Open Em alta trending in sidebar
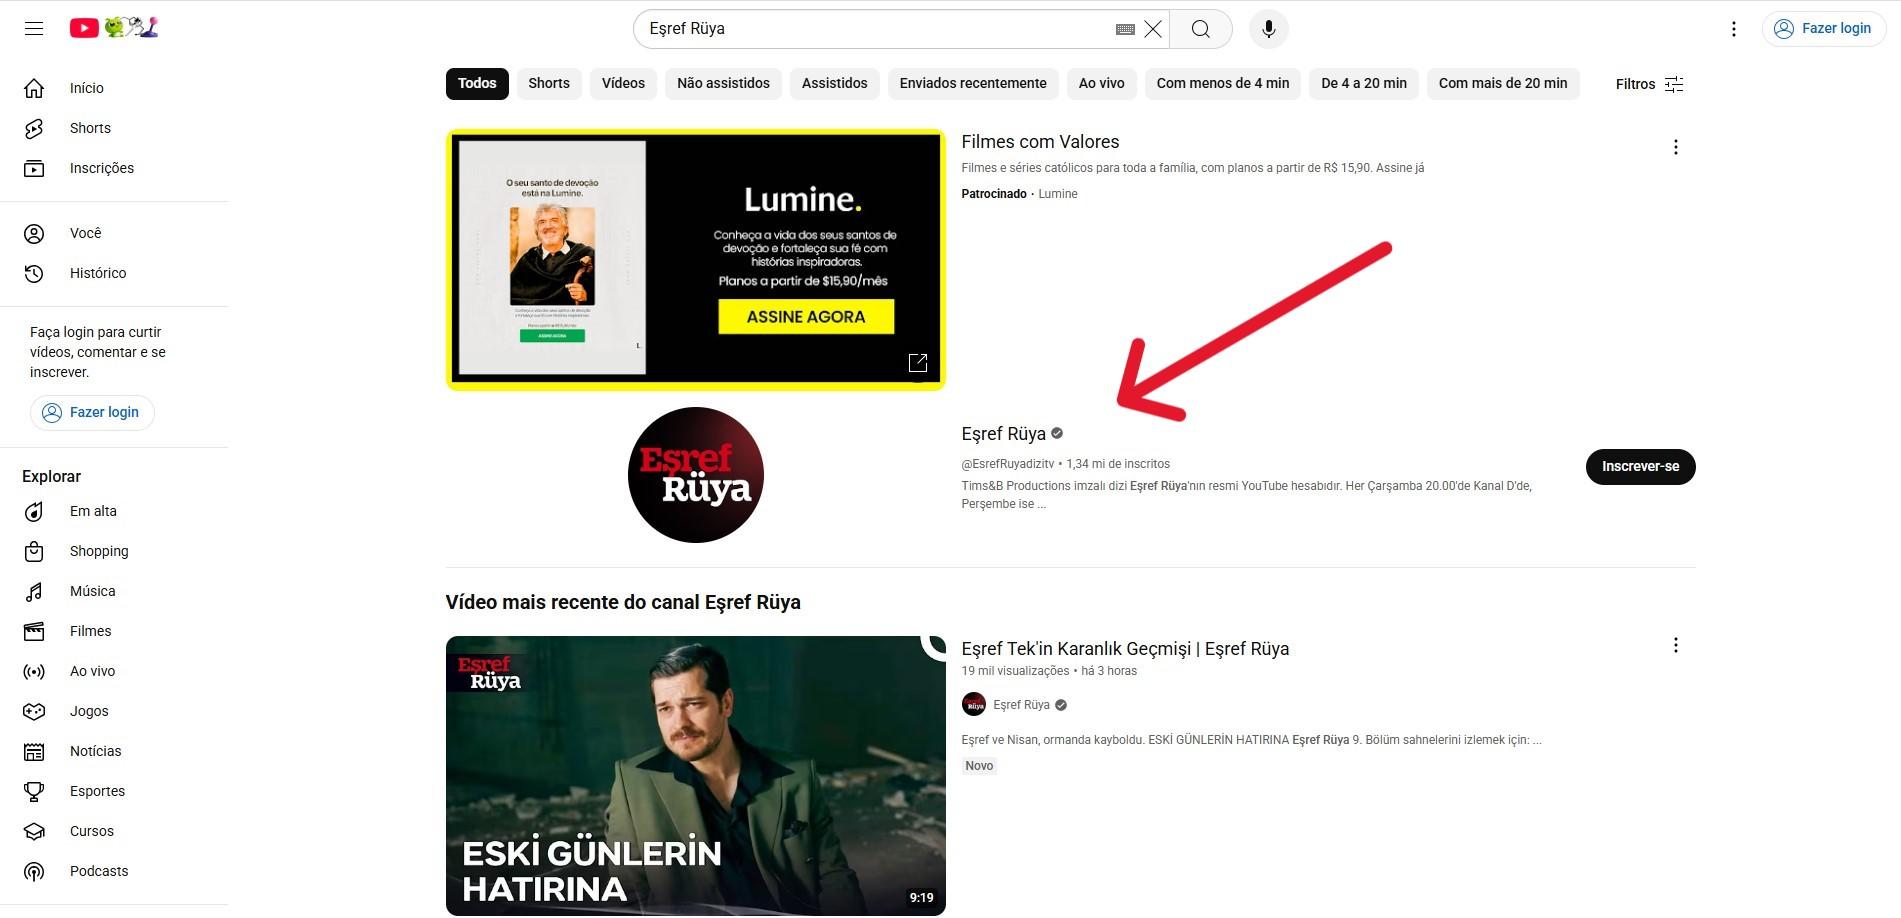The image size is (1901, 918). pyautogui.click(x=93, y=511)
